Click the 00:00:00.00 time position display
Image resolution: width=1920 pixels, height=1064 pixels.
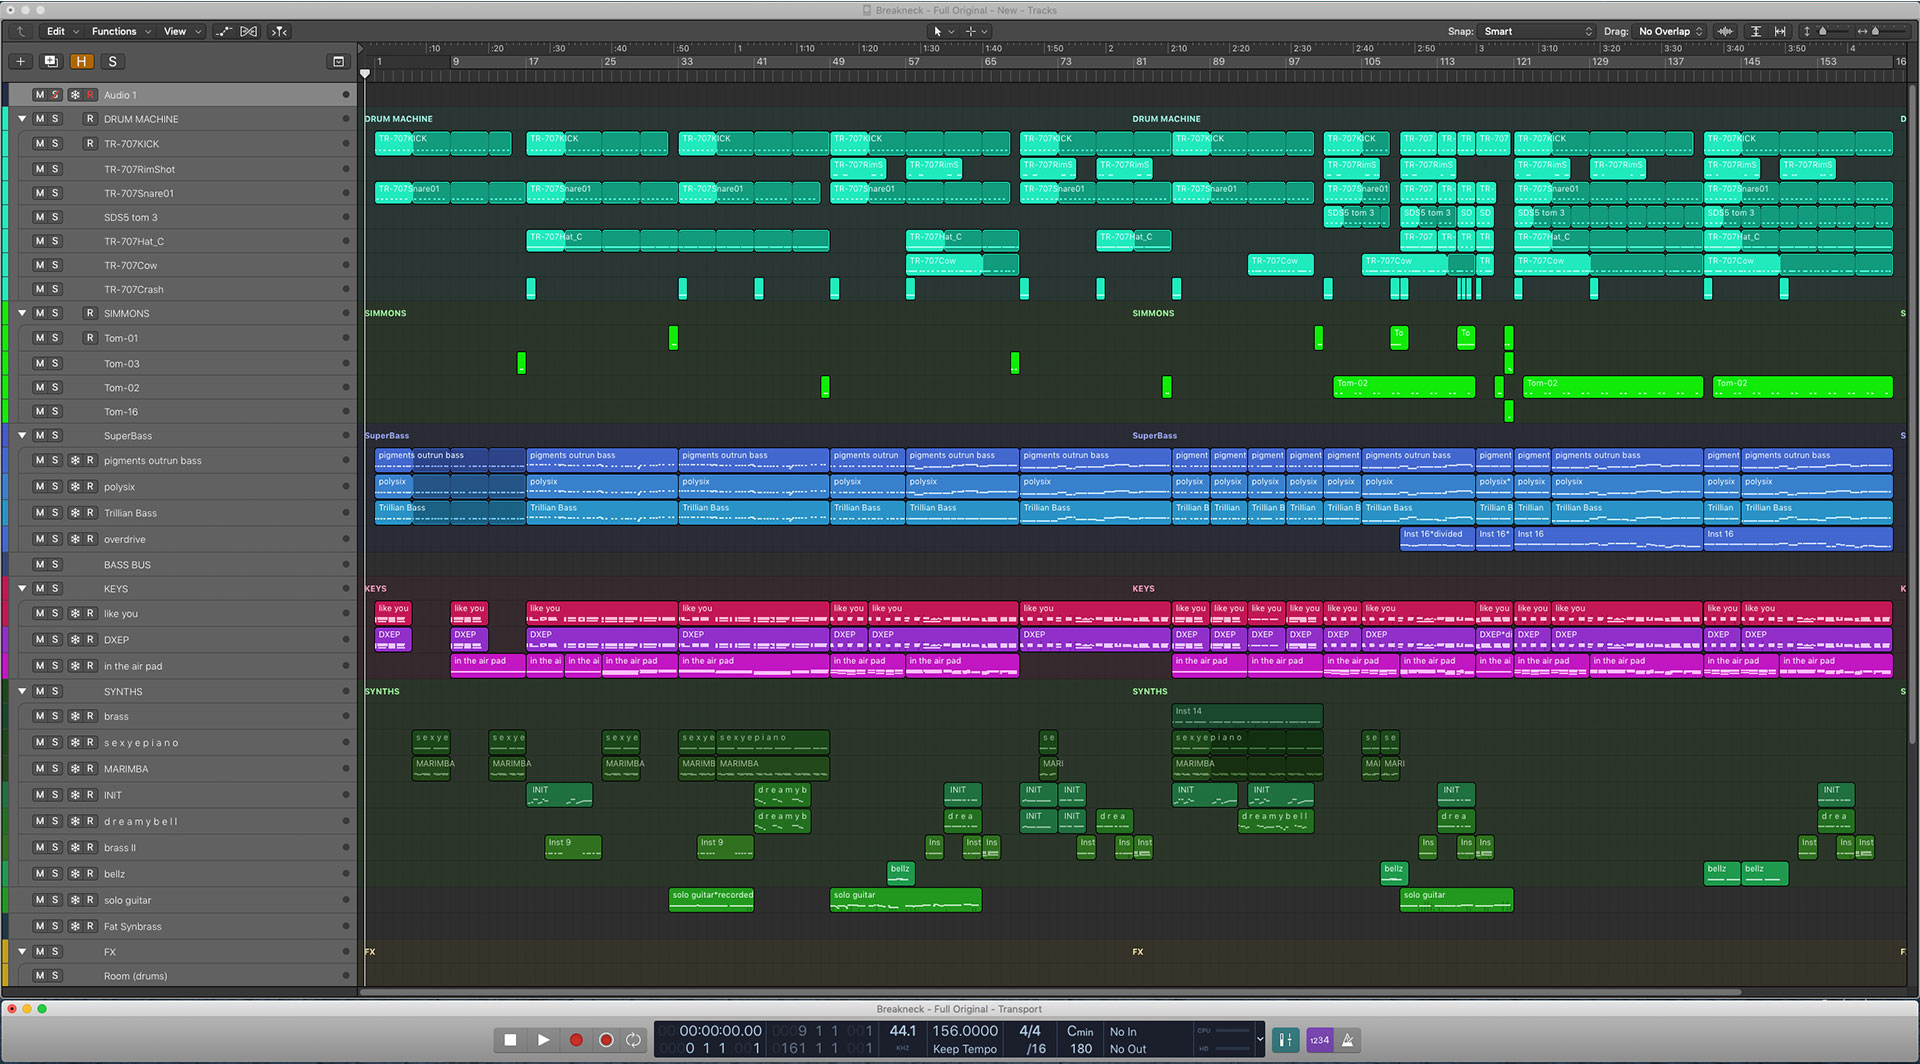click(x=720, y=1031)
